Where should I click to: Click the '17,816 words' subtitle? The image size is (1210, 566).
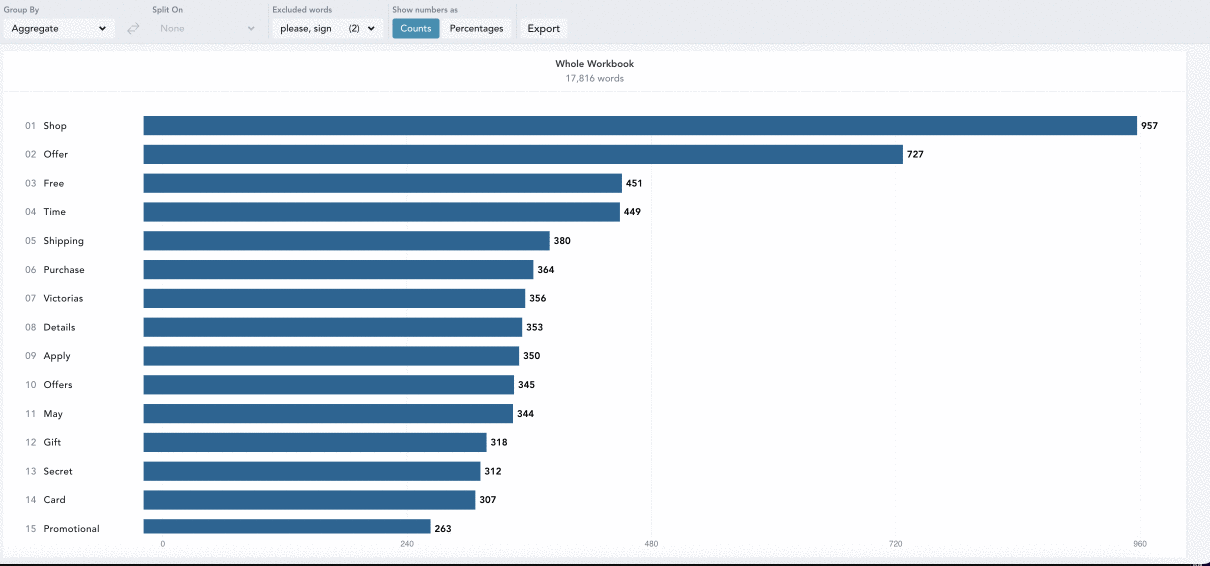595,78
